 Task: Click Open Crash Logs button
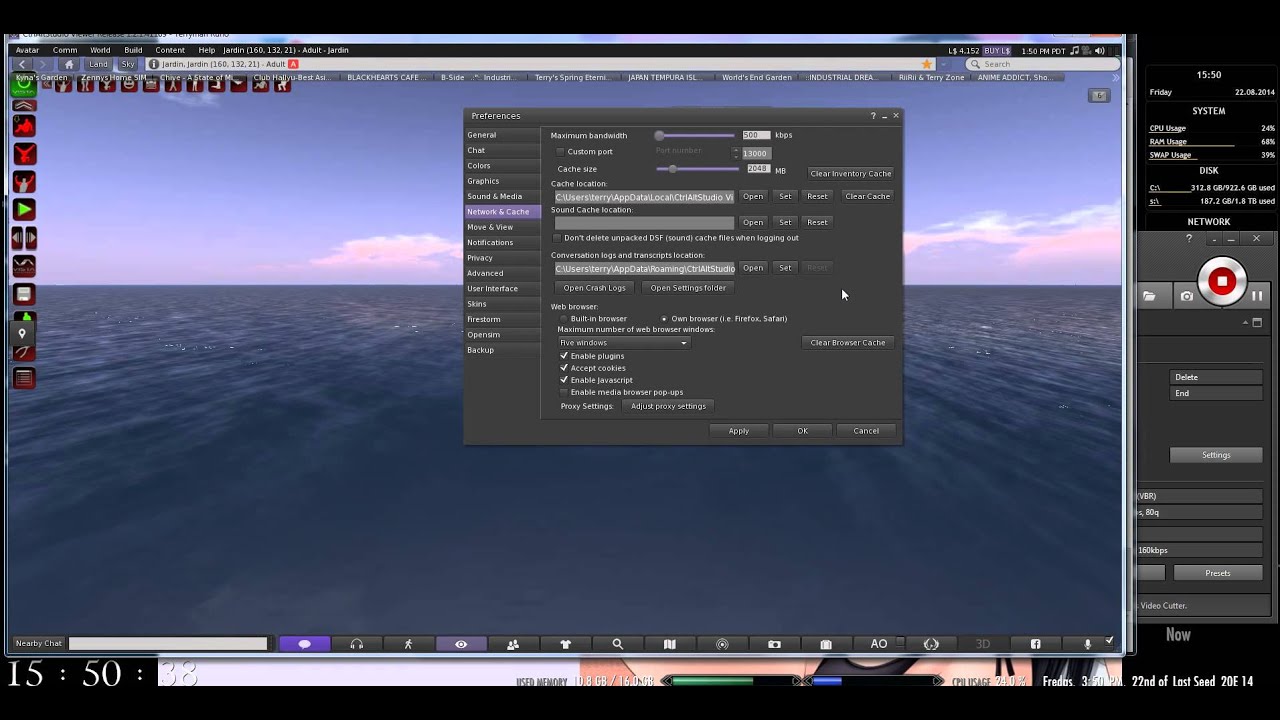tap(595, 288)
